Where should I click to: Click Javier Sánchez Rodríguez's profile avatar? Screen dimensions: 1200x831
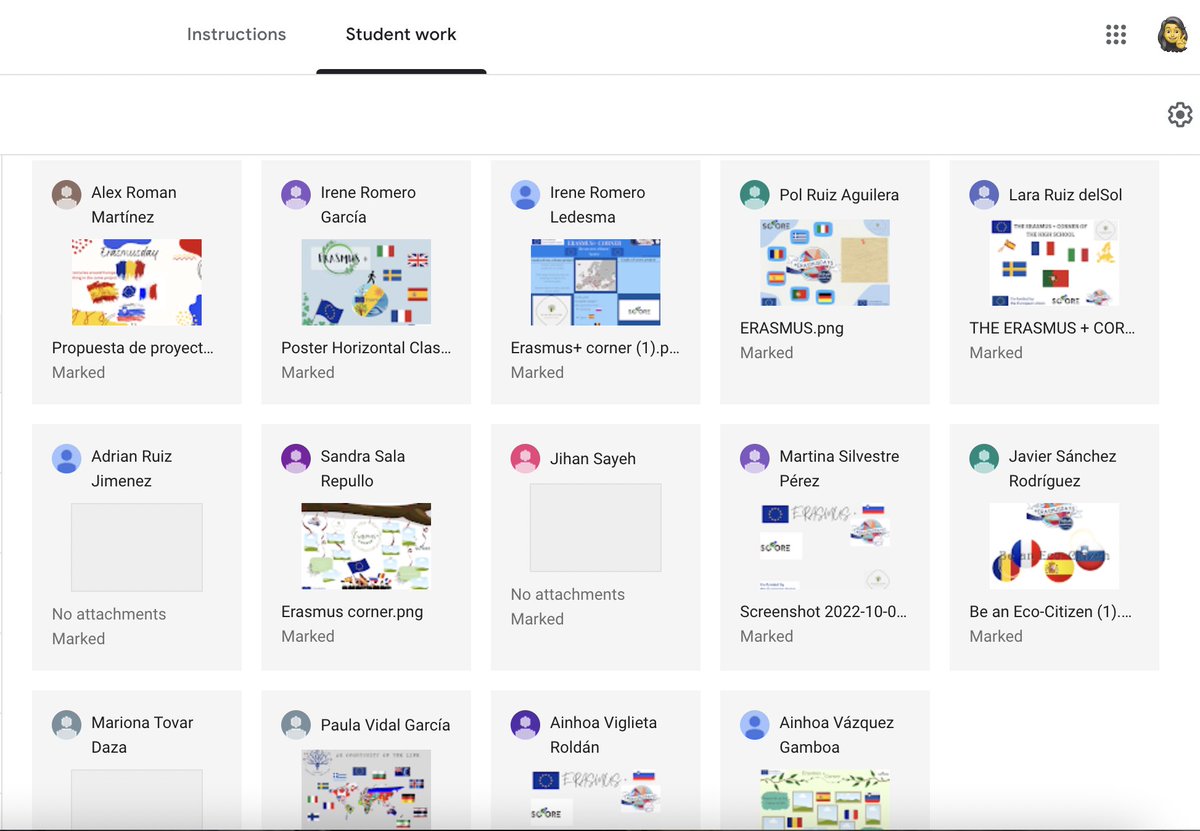click(985, 459)
